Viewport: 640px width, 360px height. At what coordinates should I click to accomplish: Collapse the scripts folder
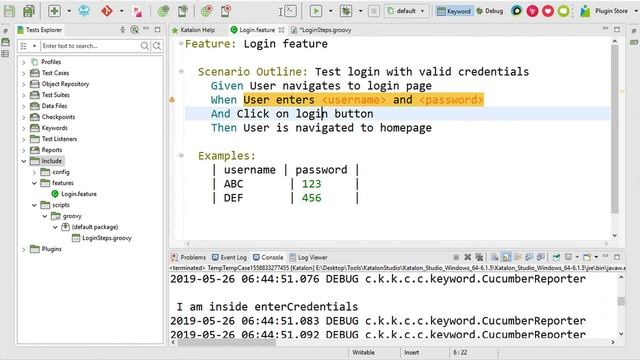[34, 205]
